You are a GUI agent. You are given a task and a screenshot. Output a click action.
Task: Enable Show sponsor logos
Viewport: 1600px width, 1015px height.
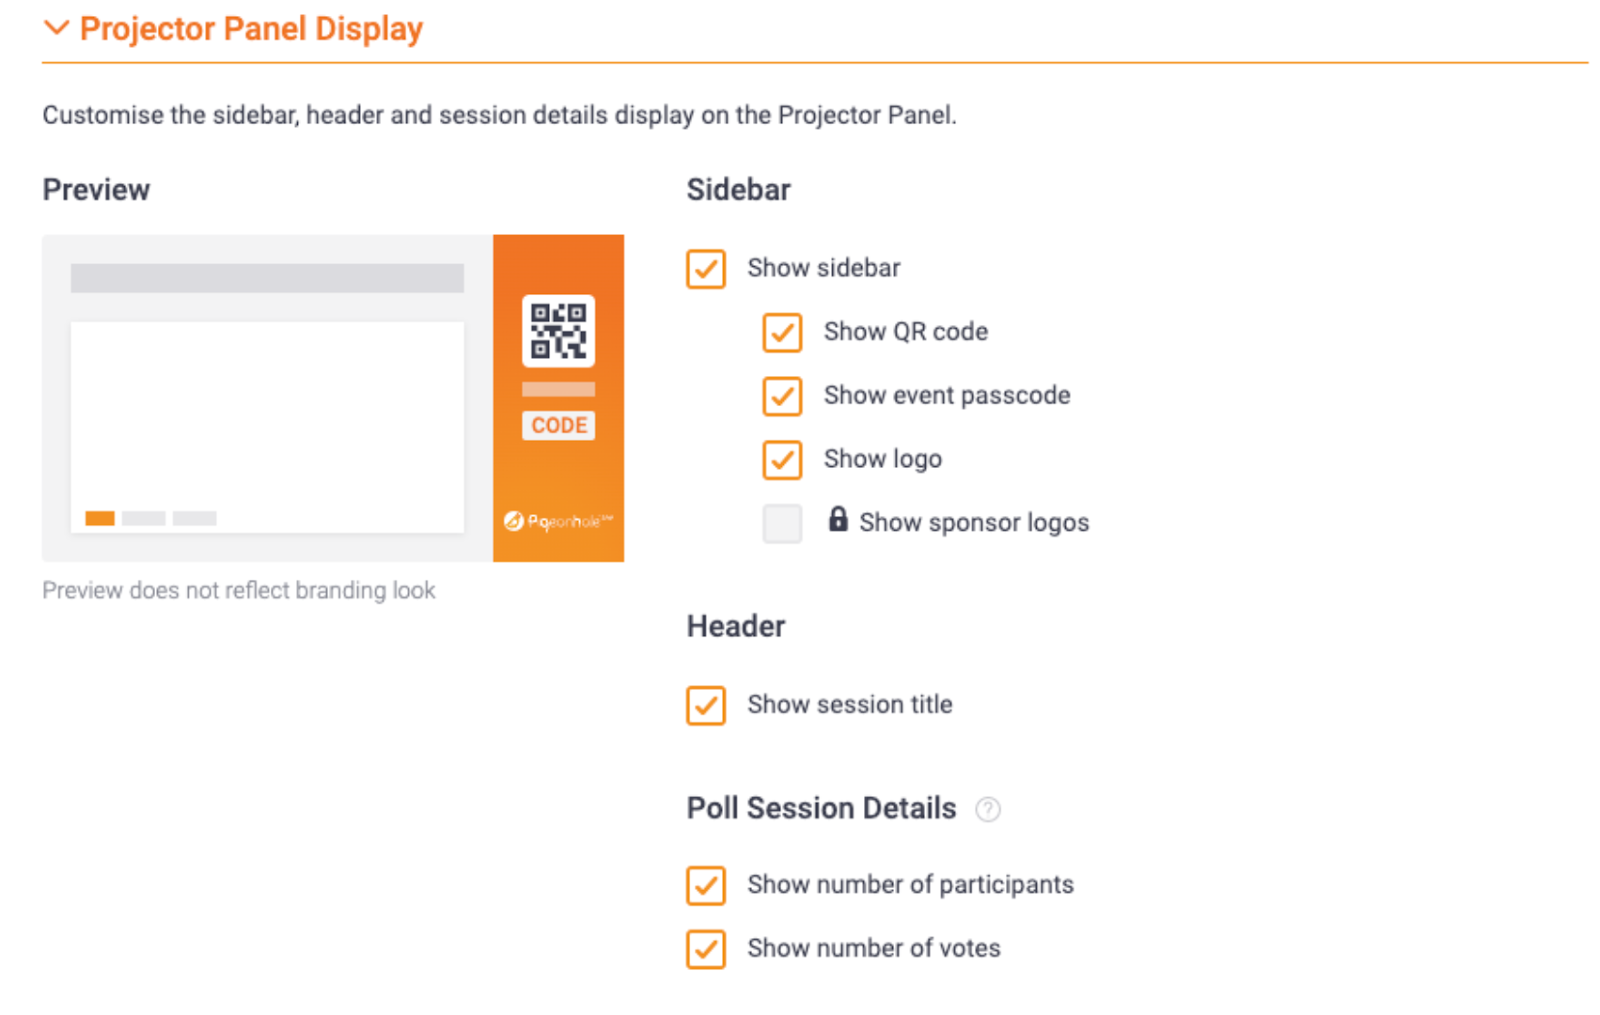pos(782,523)
